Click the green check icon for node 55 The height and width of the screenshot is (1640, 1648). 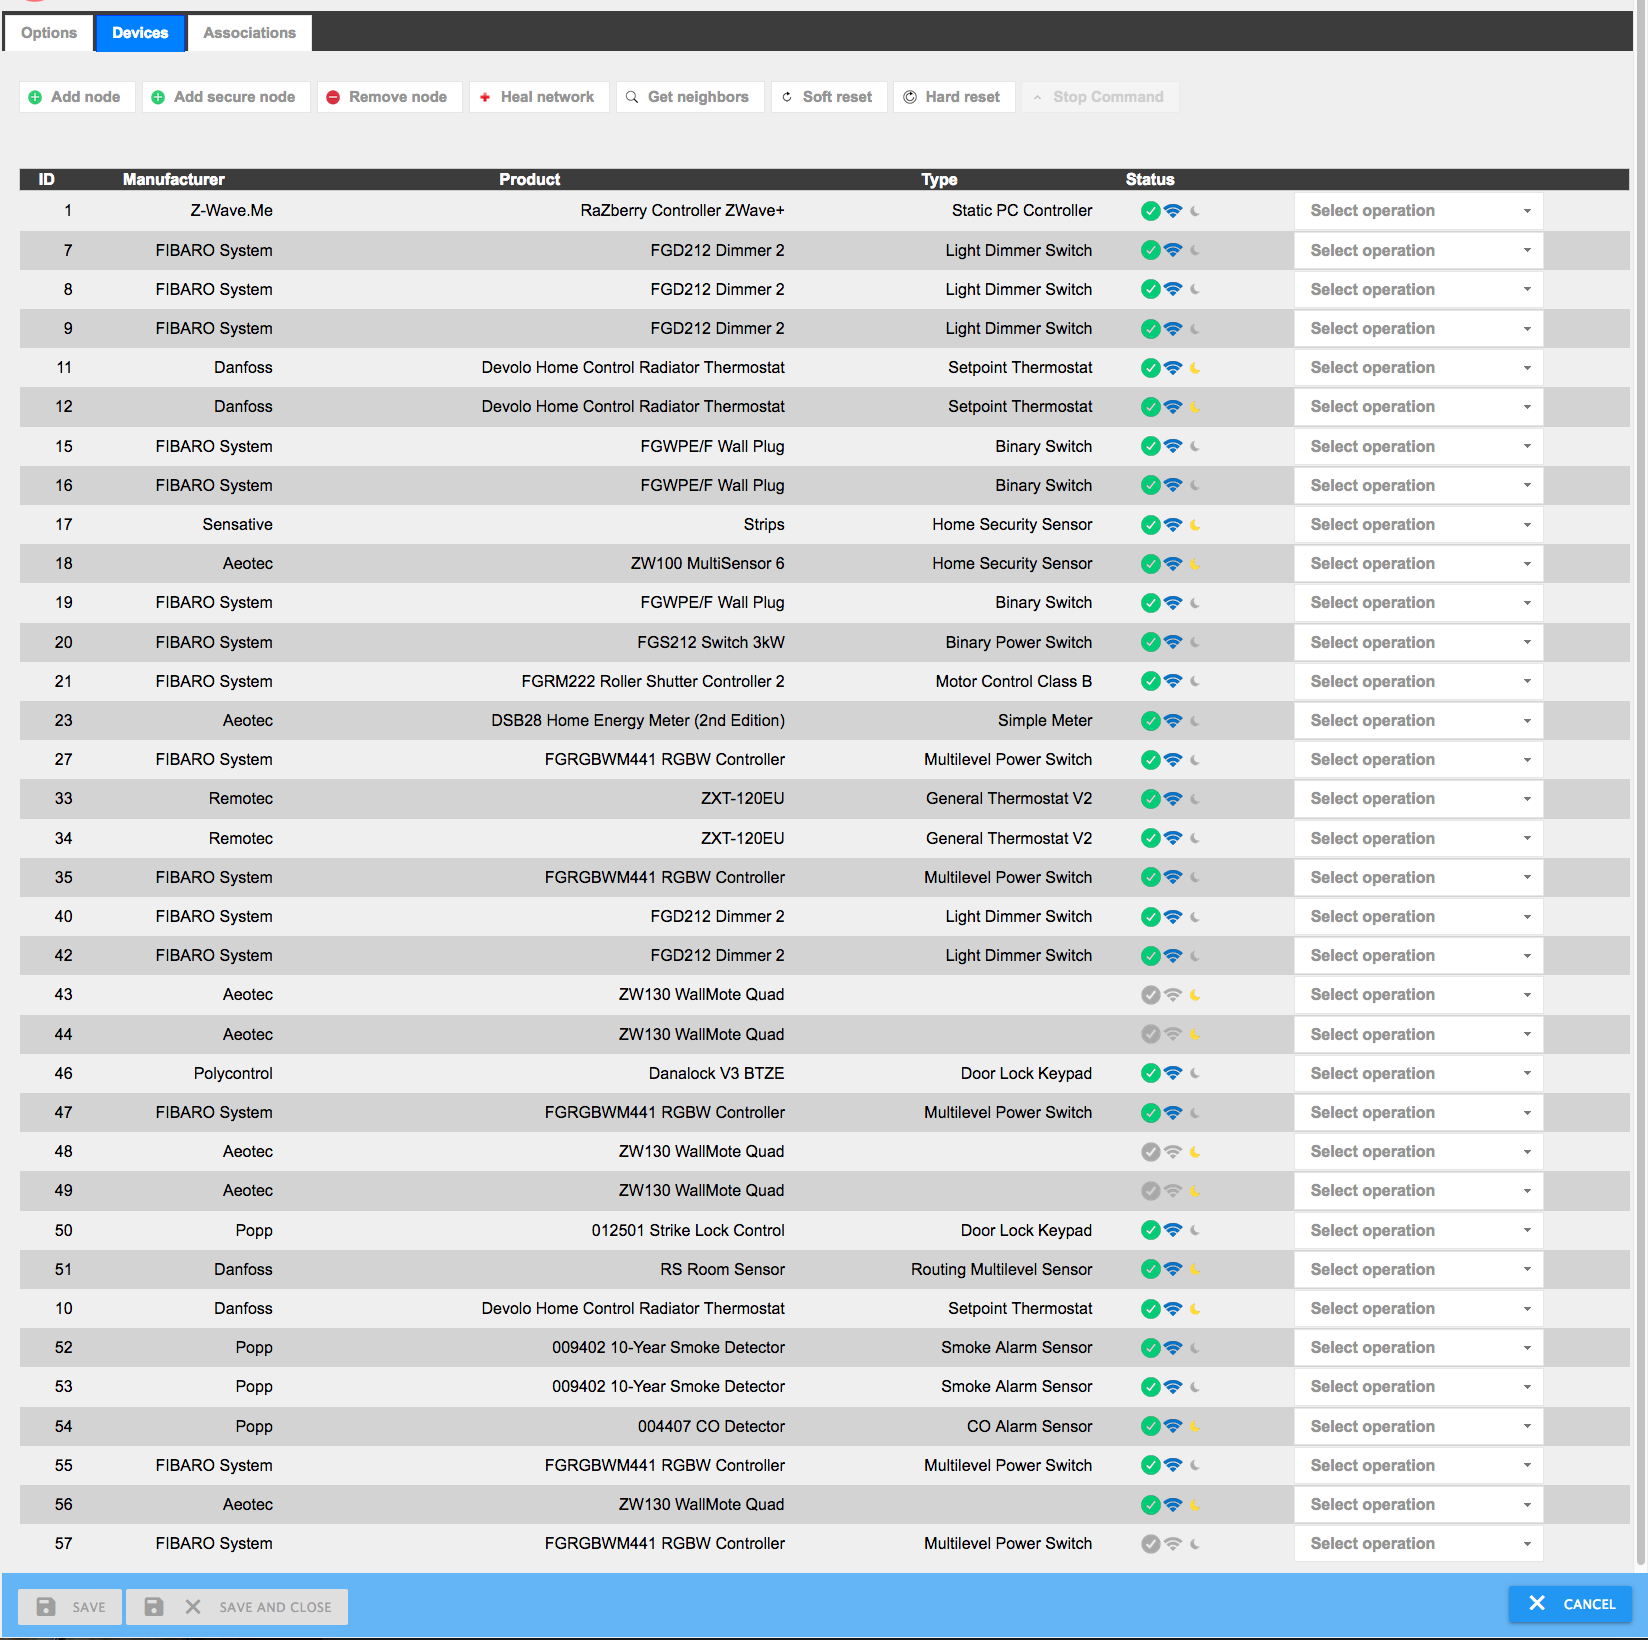coord(1151,1466)
